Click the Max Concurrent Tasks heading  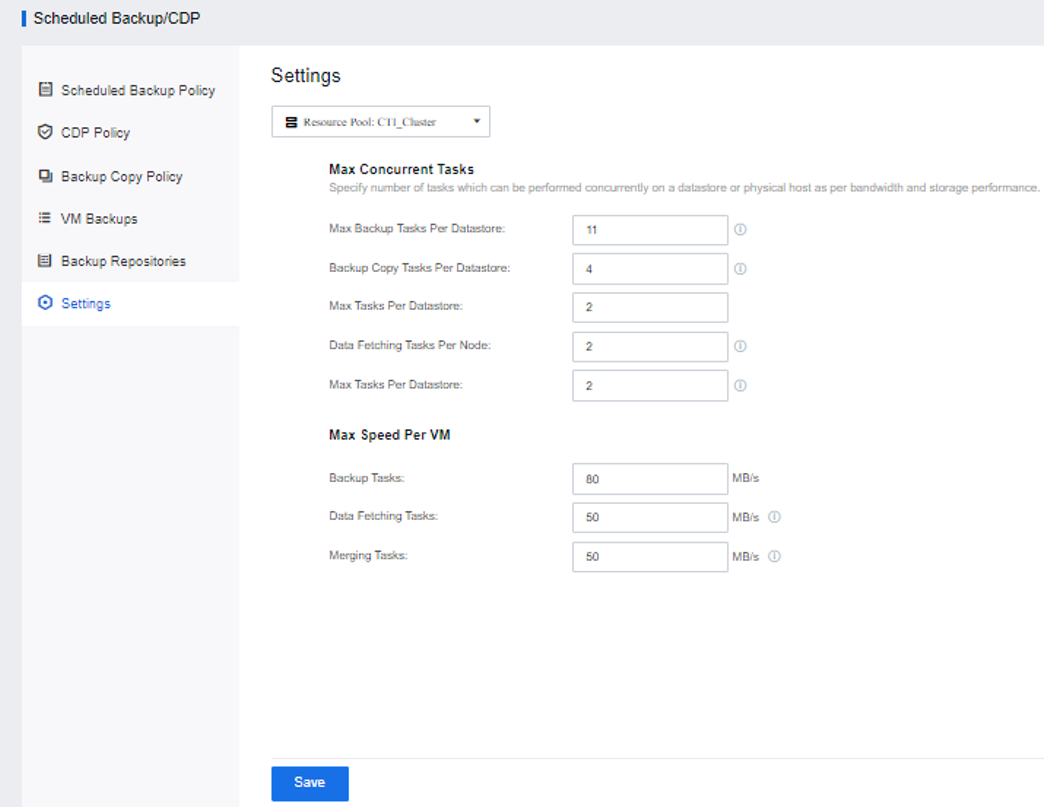(401, 169)
